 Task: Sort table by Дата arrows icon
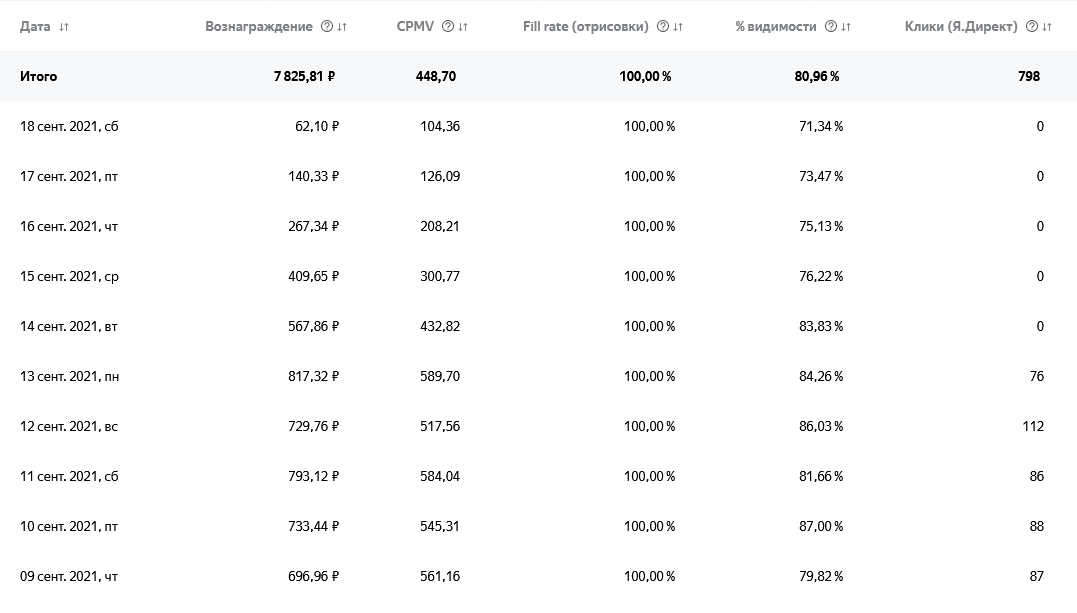pyautogui.click(x=64, y=27)
